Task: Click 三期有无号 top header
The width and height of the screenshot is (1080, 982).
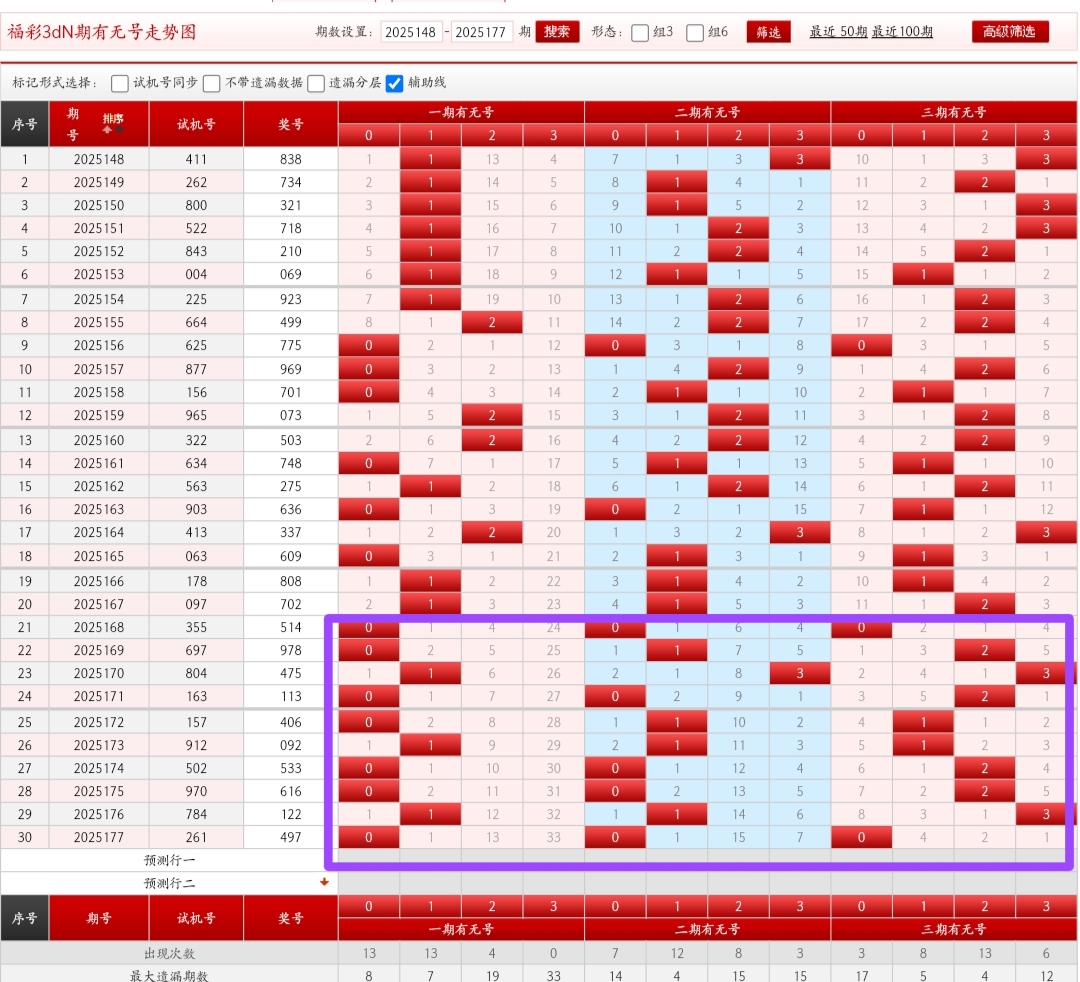Action: click(954, 112)
